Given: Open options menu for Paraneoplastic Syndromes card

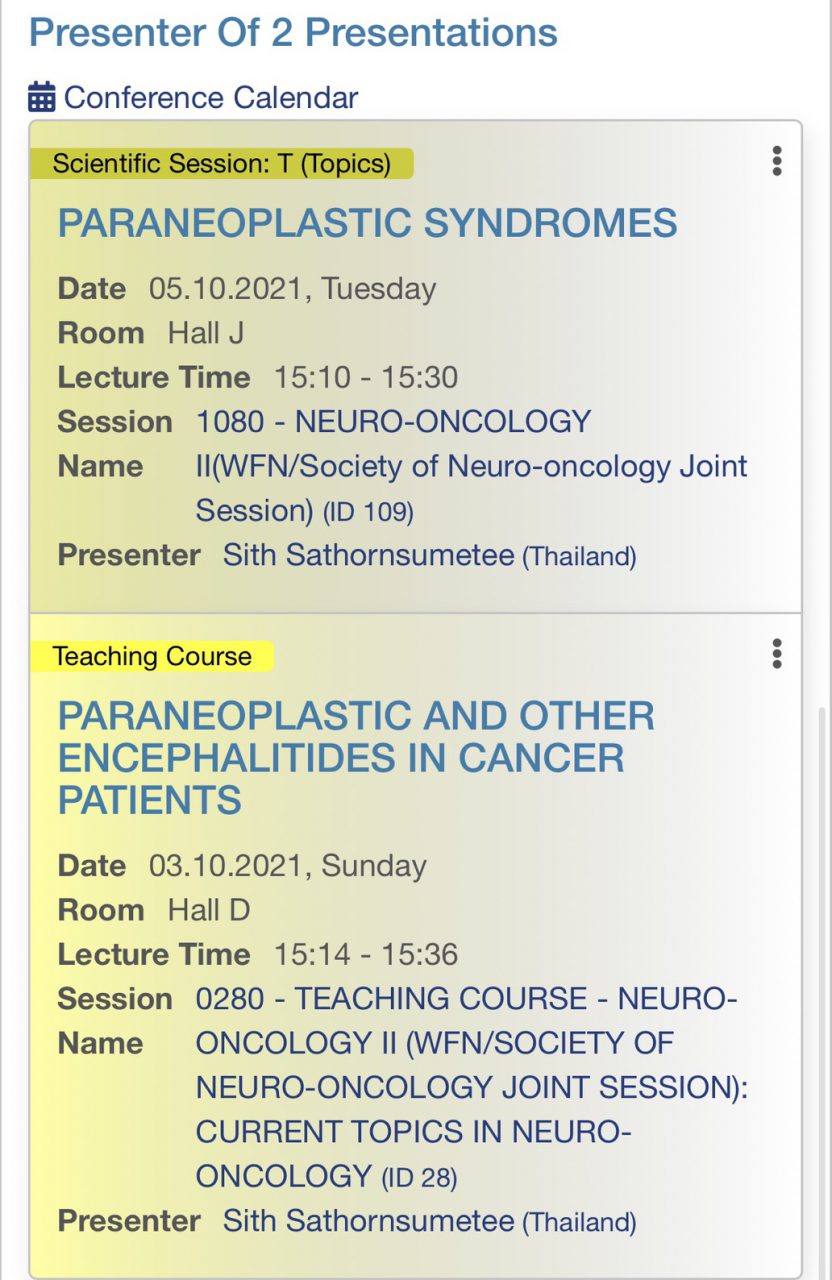Looking at the screenshot, I should (x=777, y=161).
